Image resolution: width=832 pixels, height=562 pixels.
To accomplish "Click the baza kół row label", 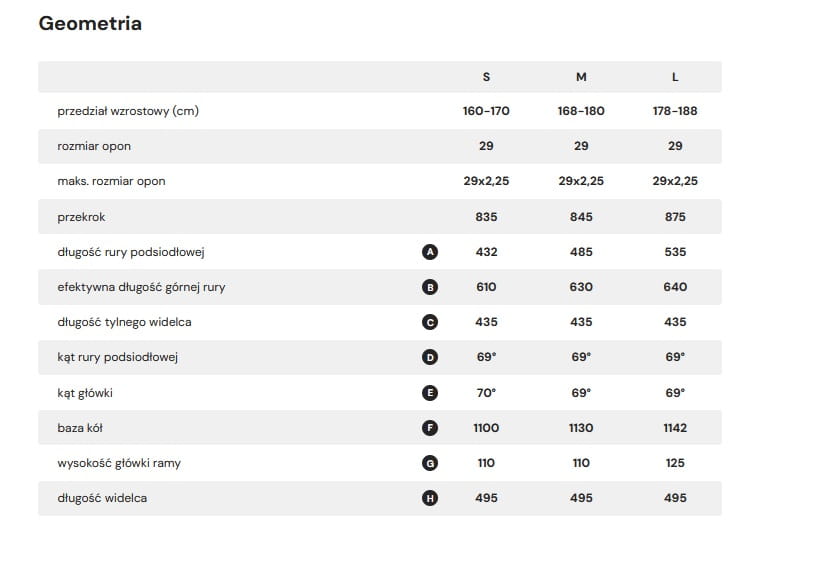I will (81, 428).
